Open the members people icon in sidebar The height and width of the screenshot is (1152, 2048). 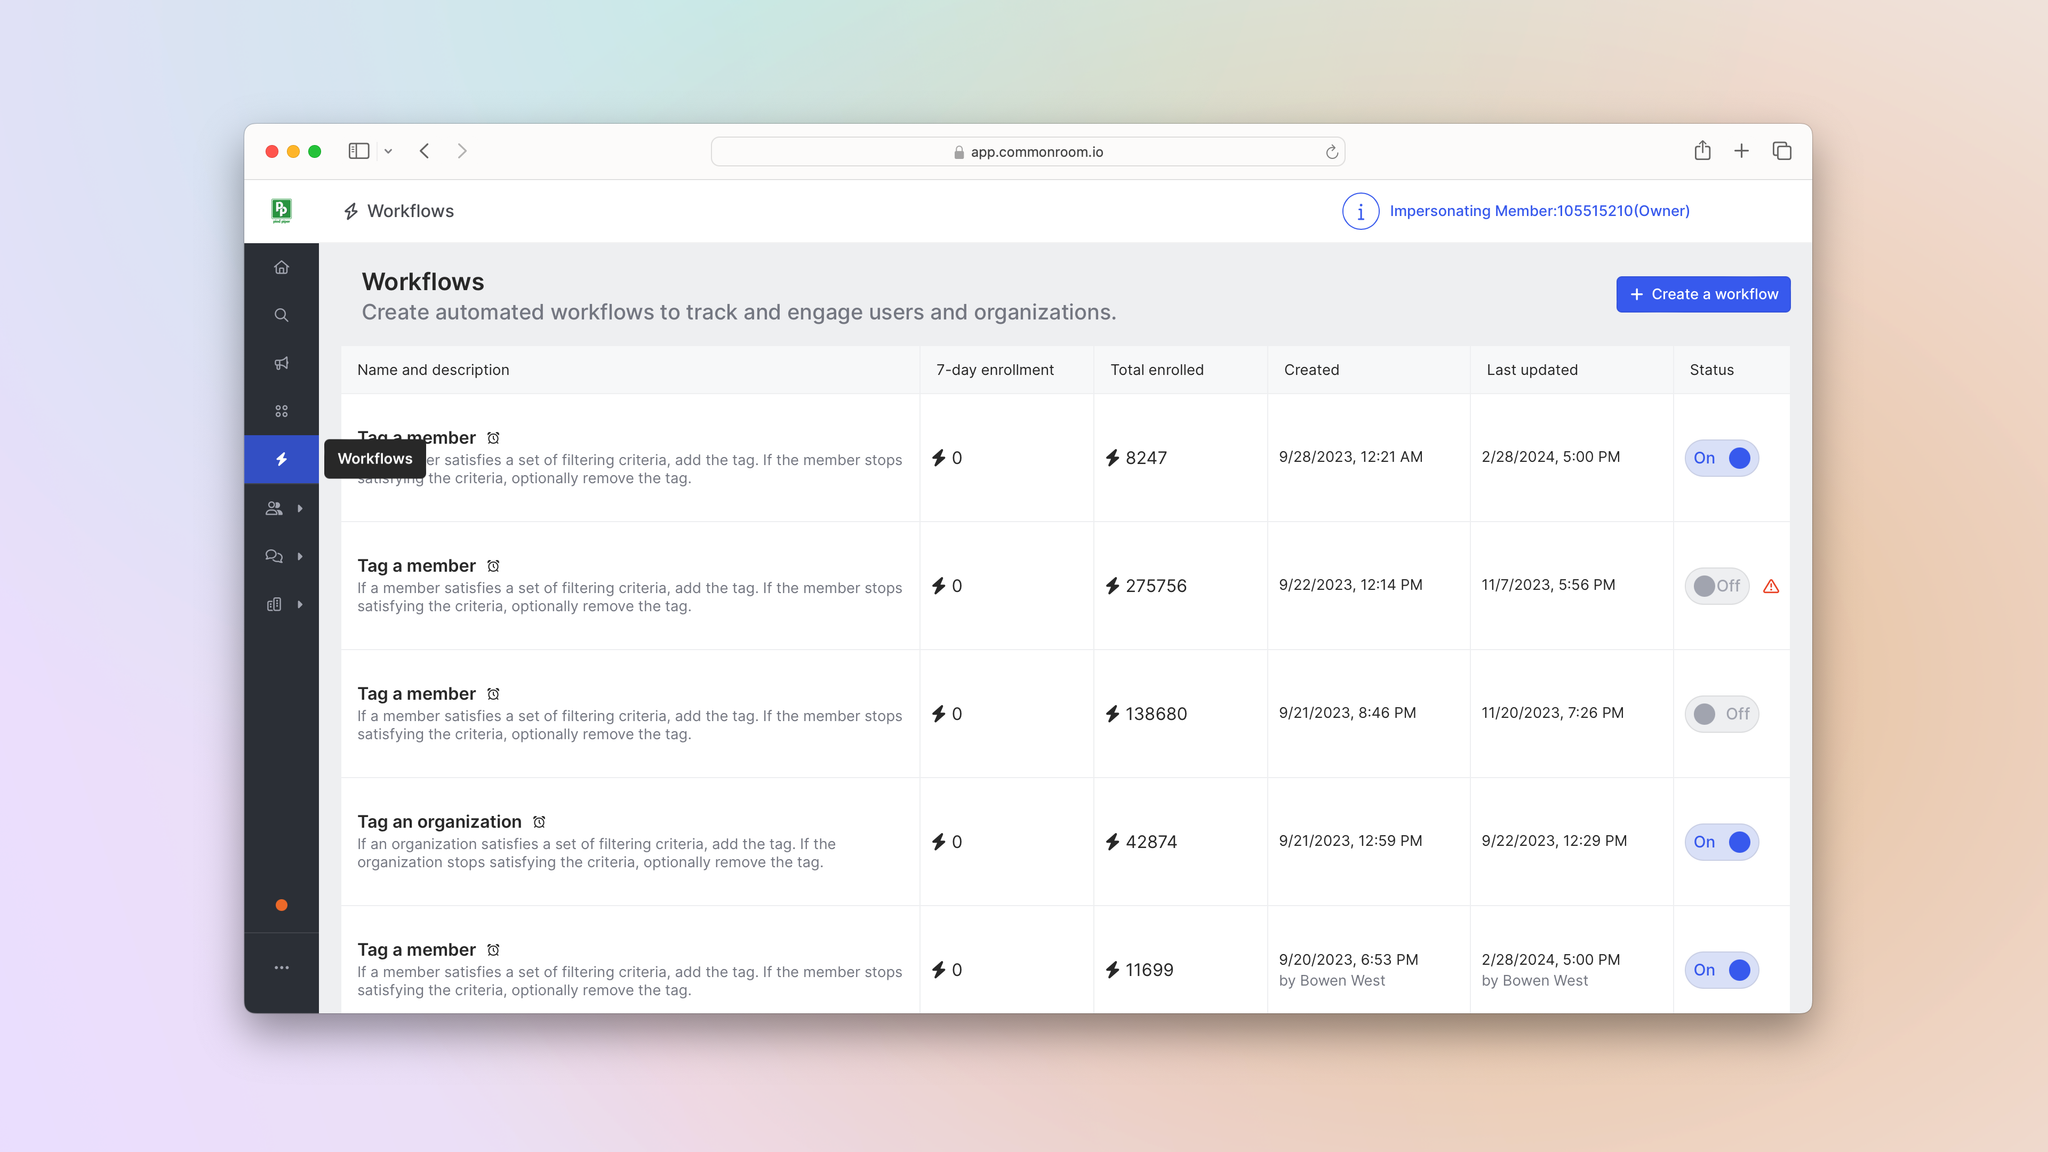pos(274,508)
